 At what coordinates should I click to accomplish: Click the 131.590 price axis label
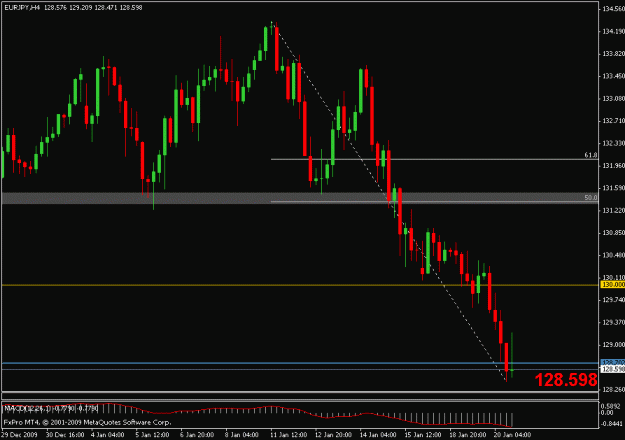(x=613, y=188)
